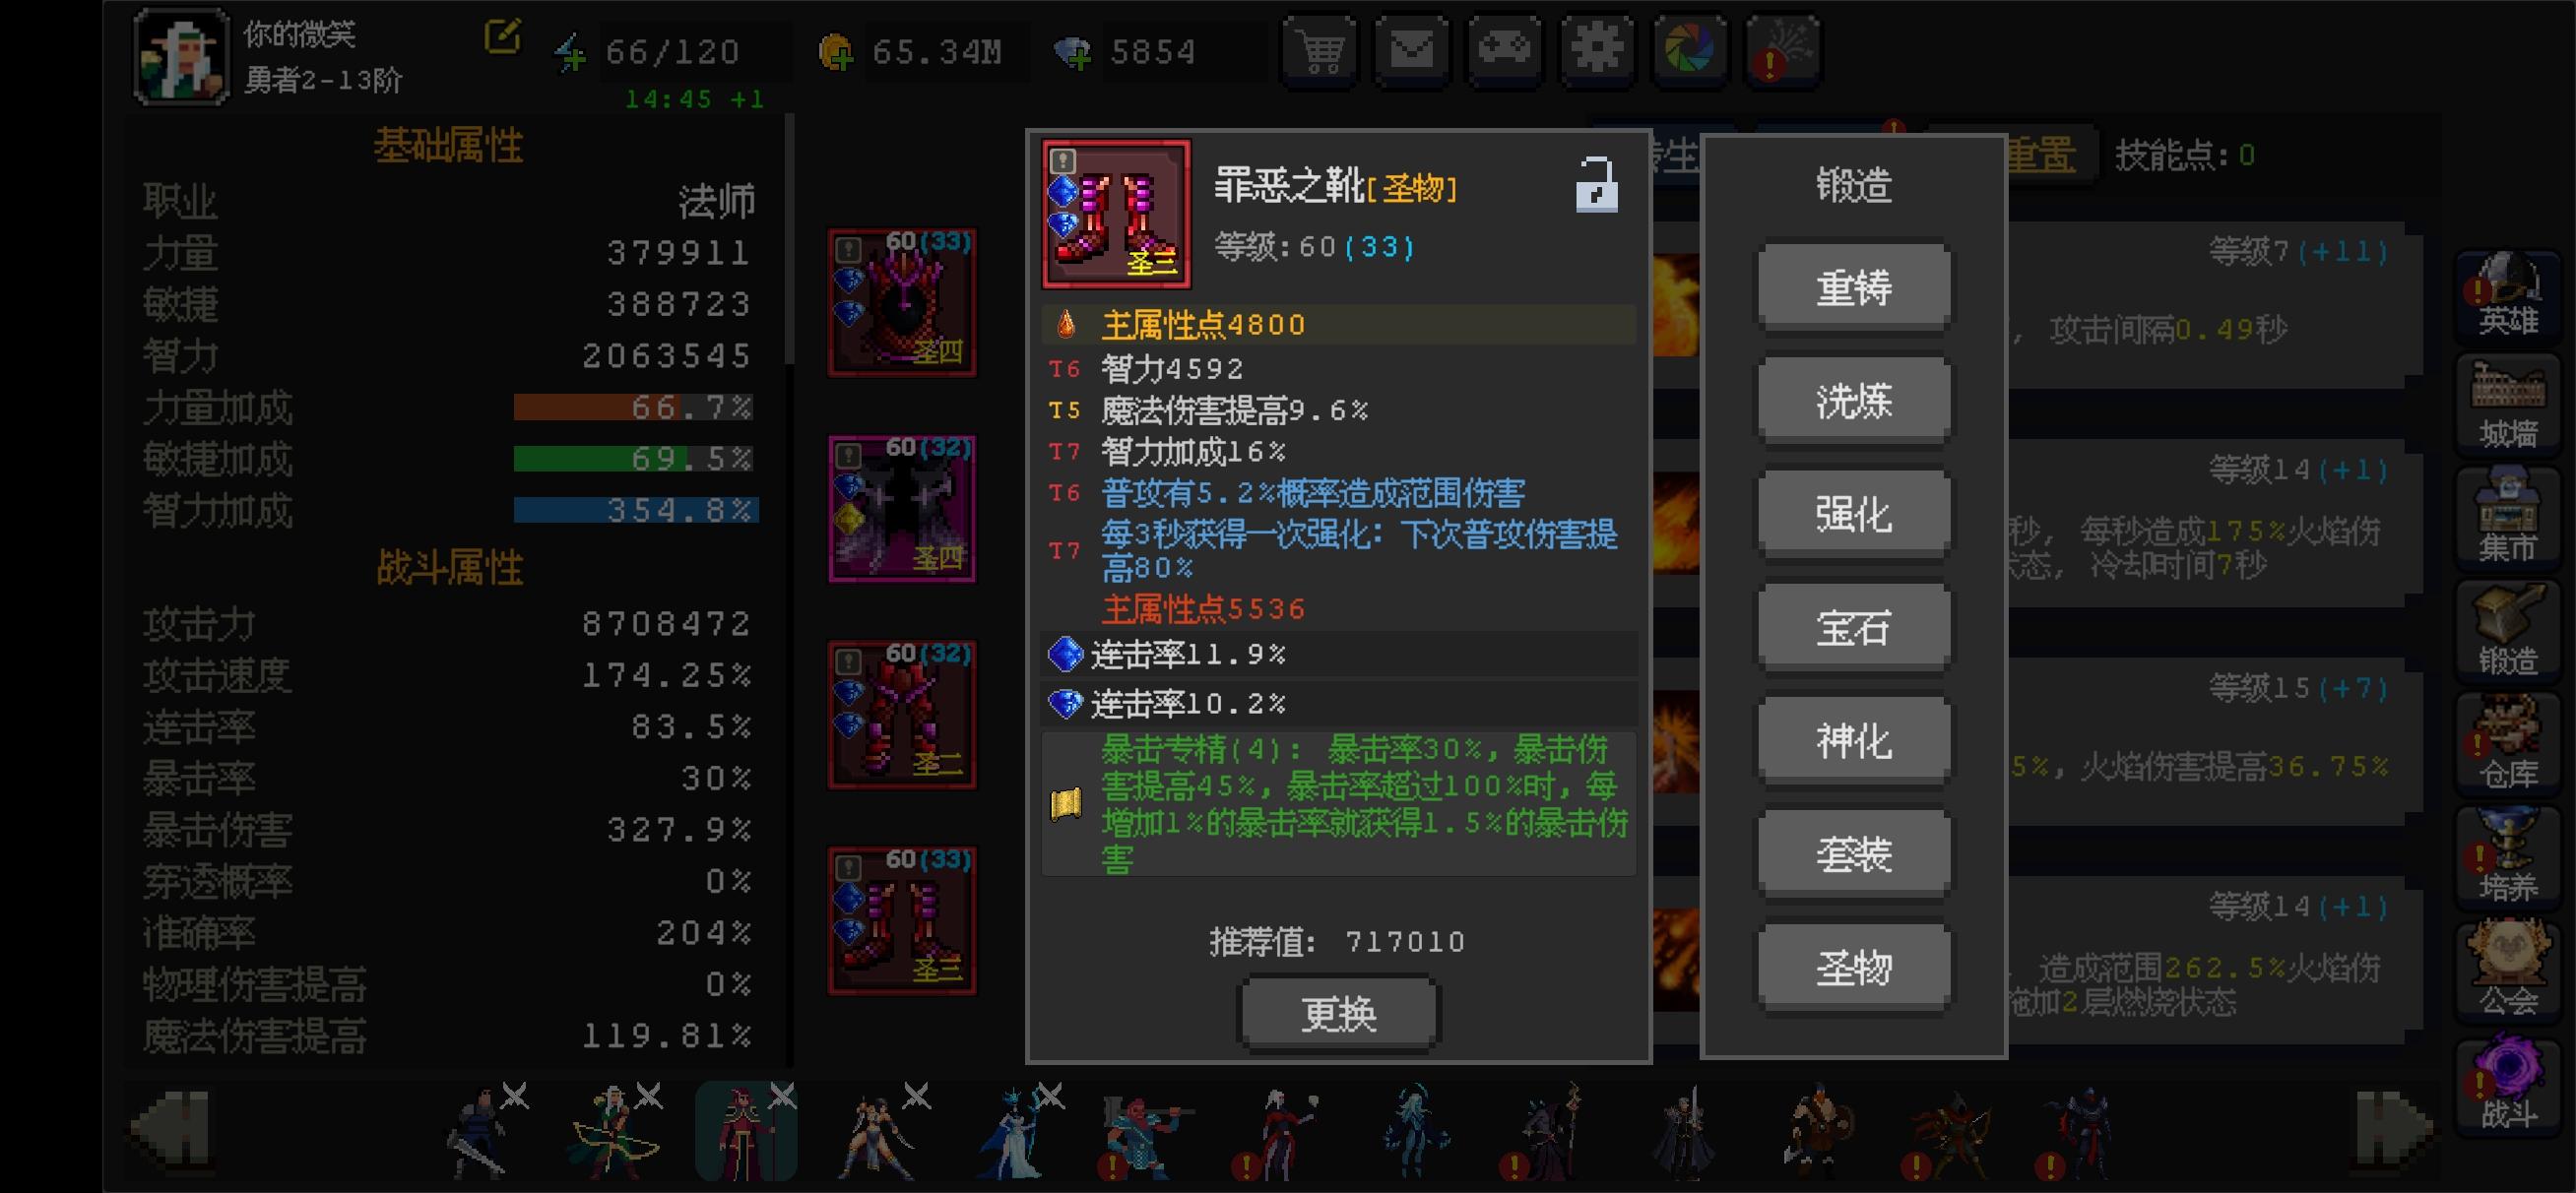The height and width of the screenshot is (1193, 2576).
Task: Click the 更换 replace button
Action: tap(1339, 1014)
